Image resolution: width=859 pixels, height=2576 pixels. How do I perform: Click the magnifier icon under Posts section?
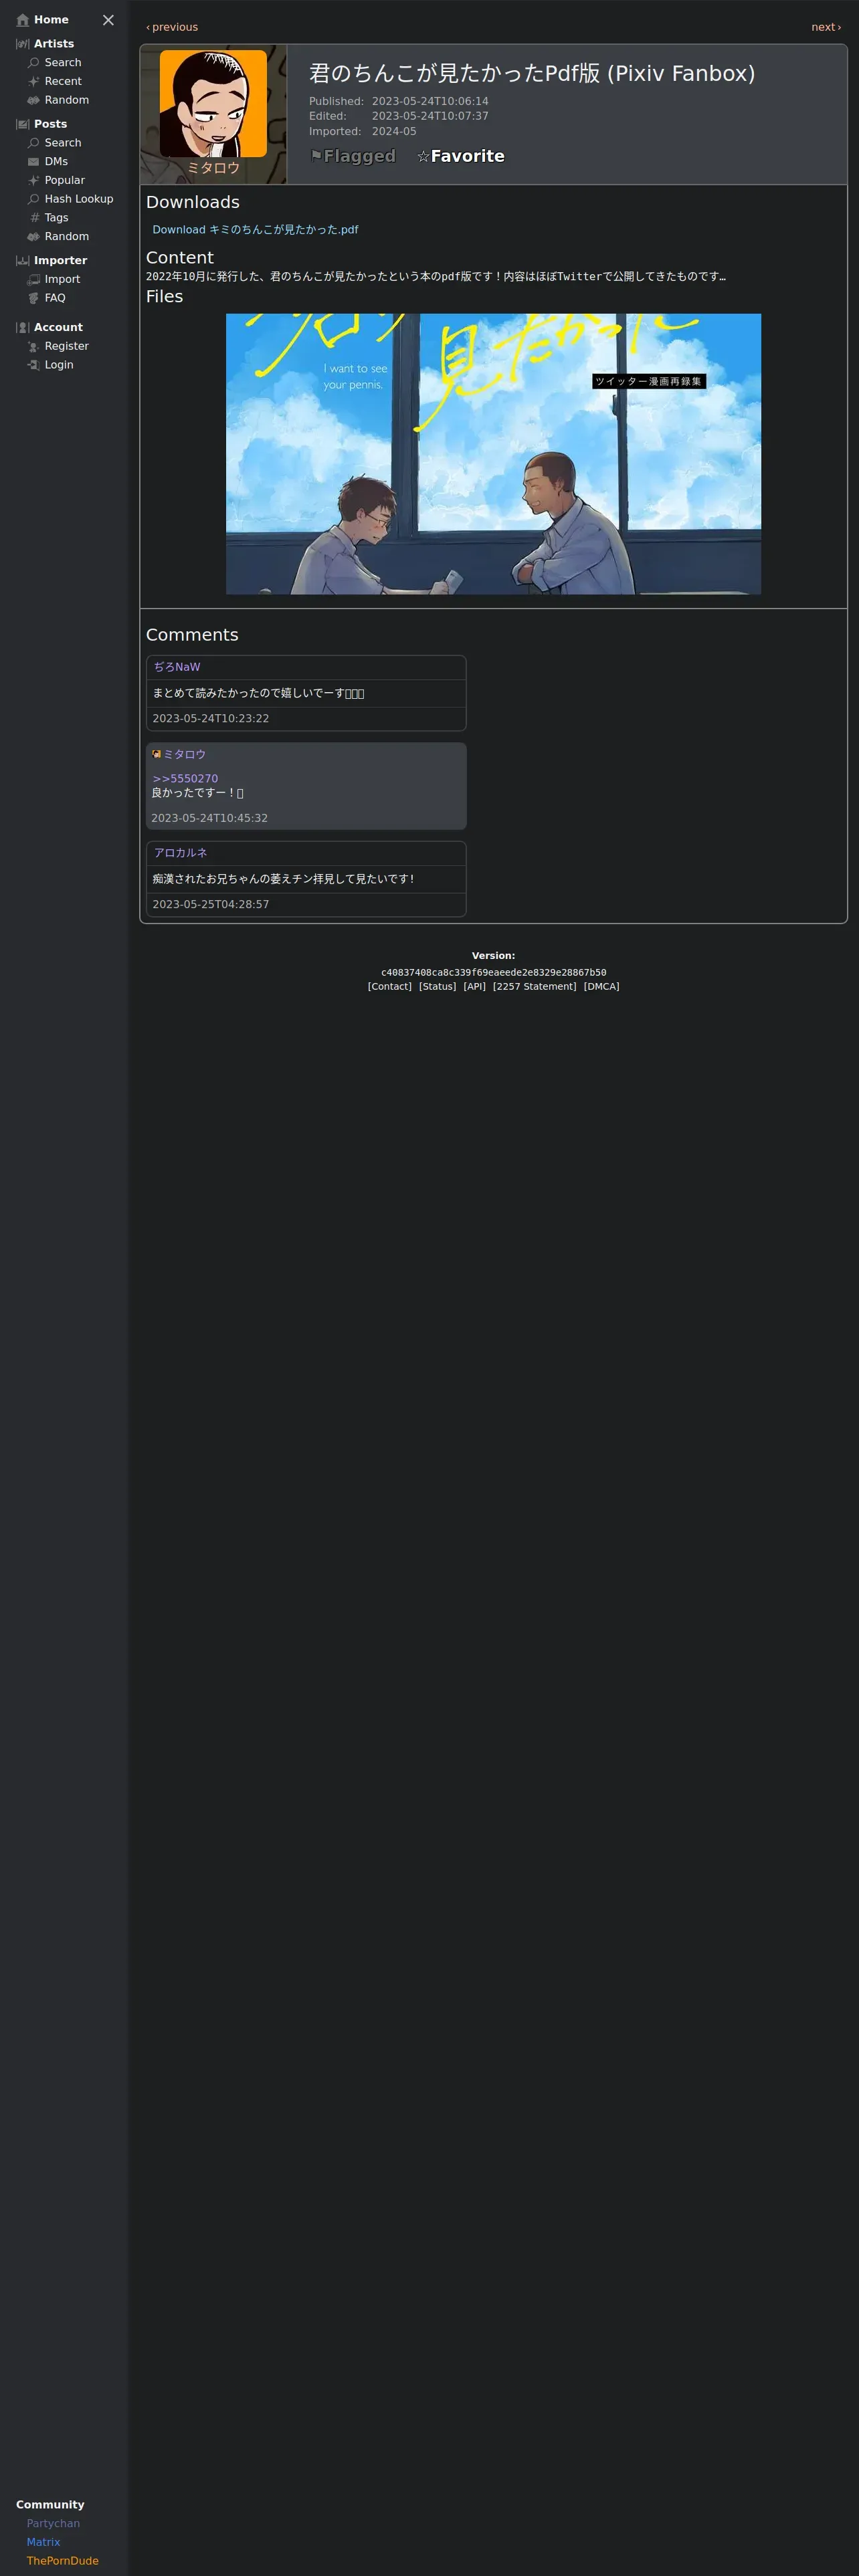click(34, 143)
